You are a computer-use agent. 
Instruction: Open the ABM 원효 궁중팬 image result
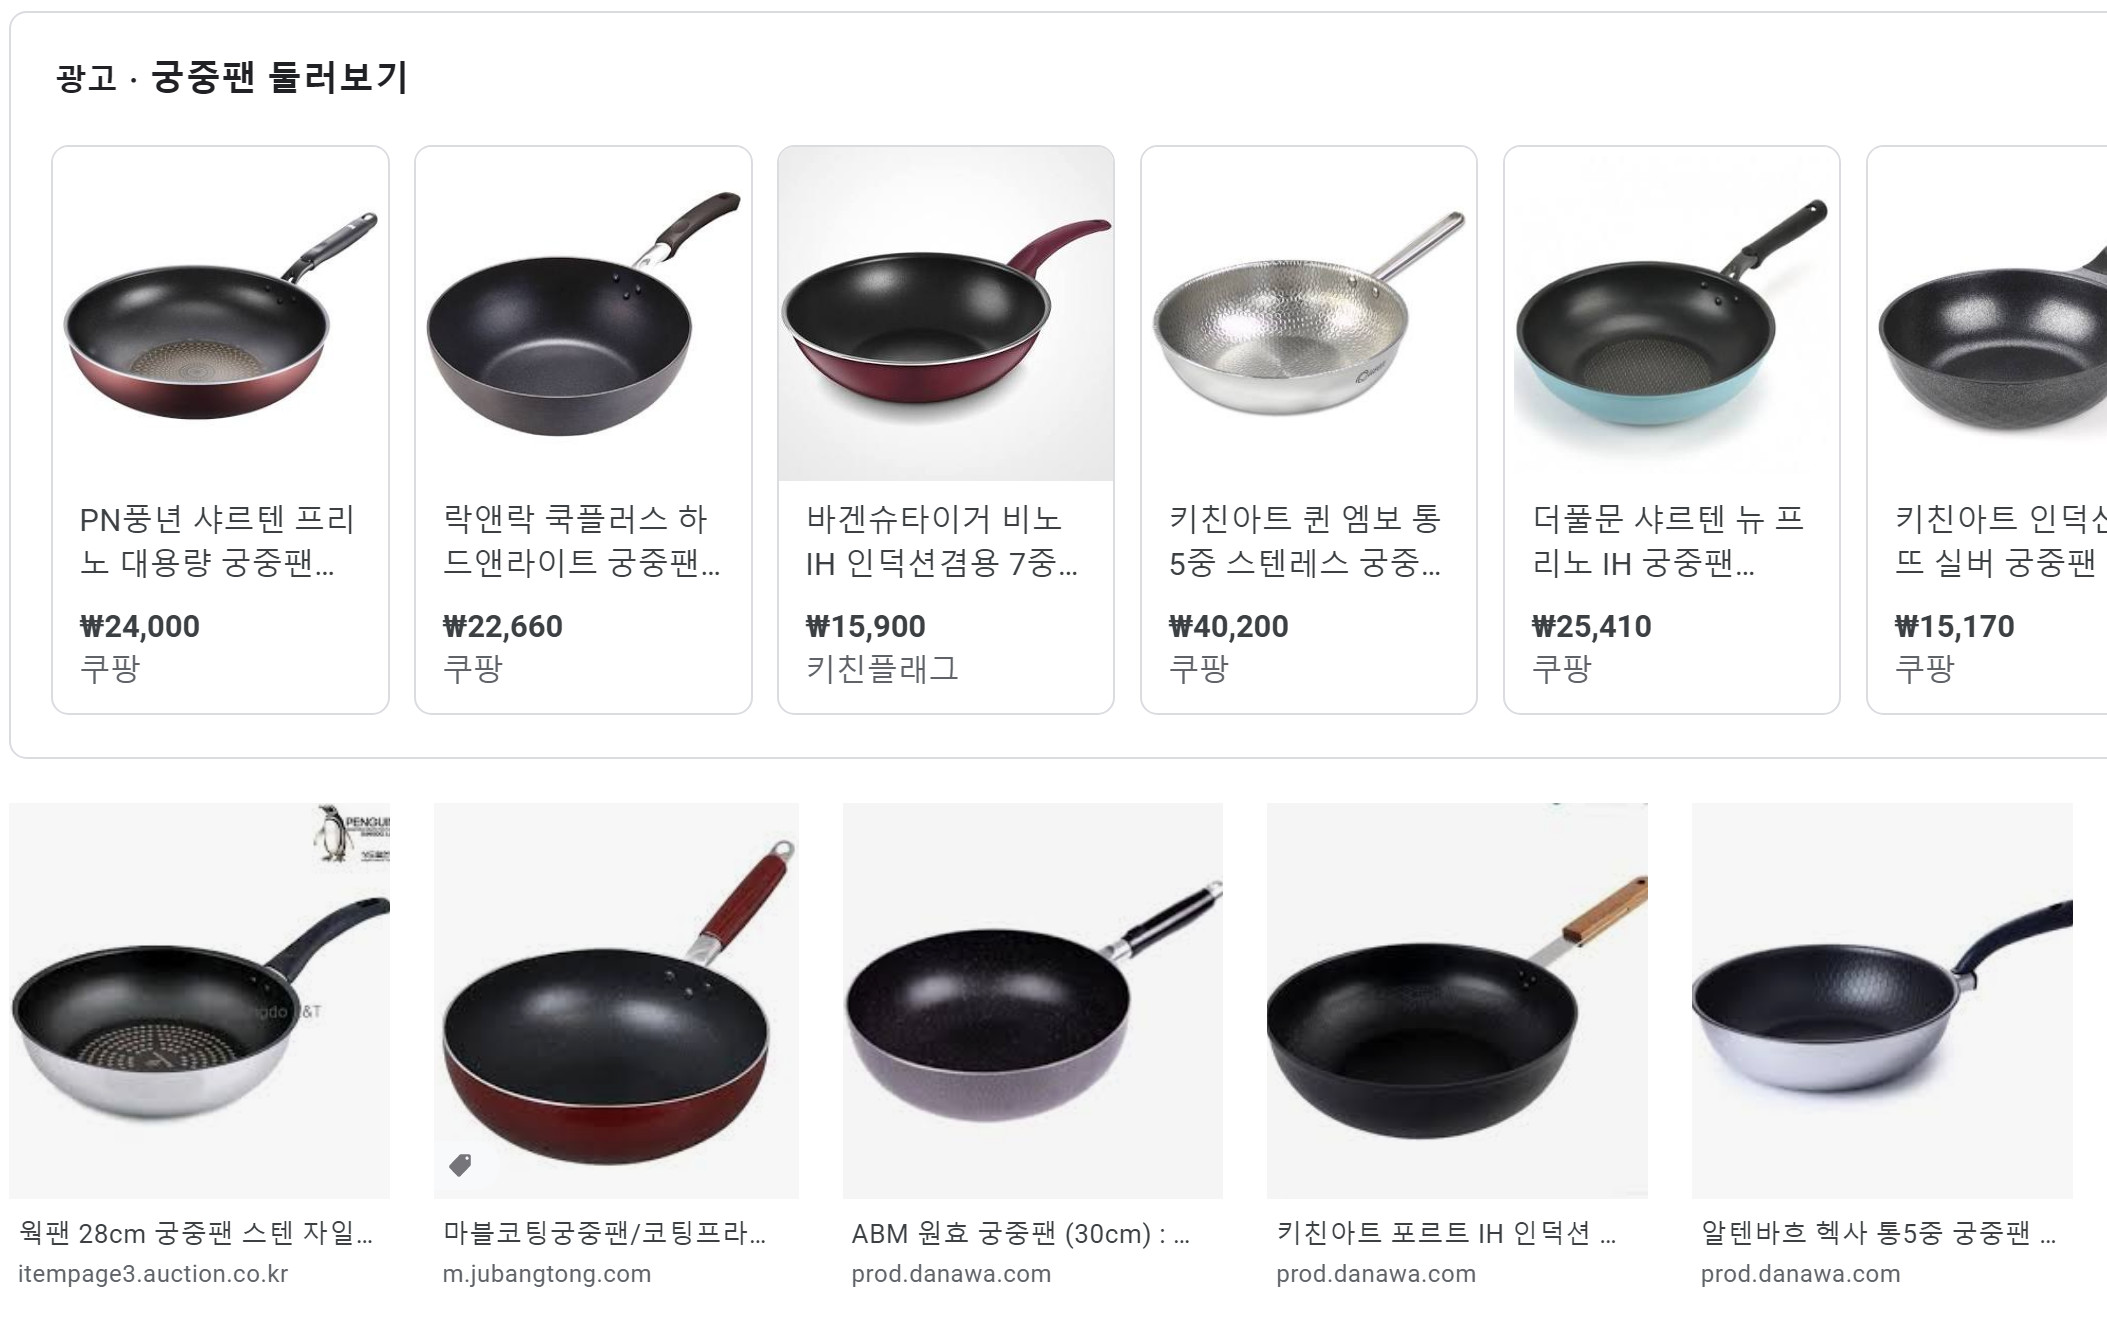[1033, 1001]
